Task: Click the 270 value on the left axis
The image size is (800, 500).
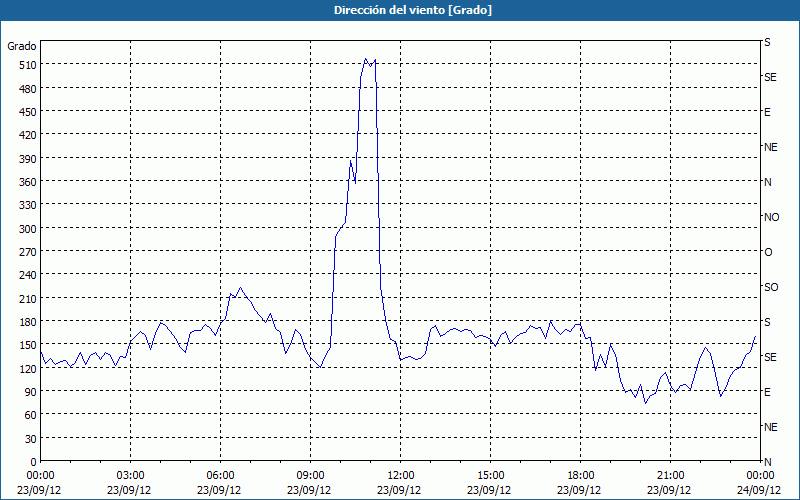Action: point(28,252)
